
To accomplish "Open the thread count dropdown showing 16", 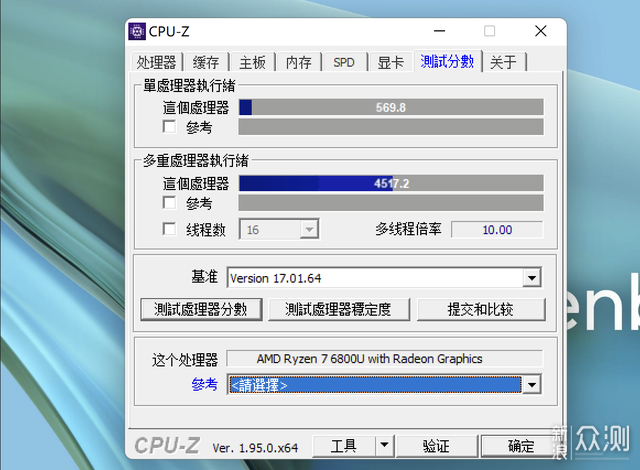I will [279, 229].
